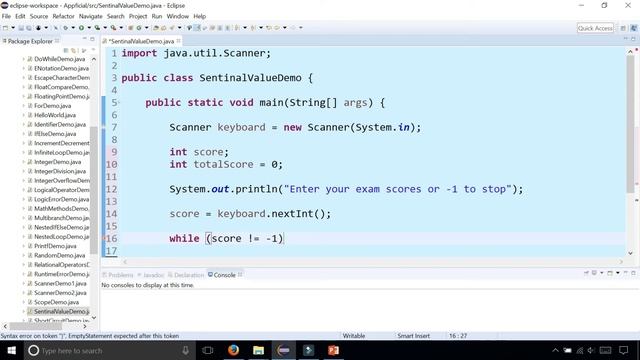Open Firefox from the taskbar
The height and width of the screenshot is (360, 640).
pyautogui.click(x=233, y=350)
